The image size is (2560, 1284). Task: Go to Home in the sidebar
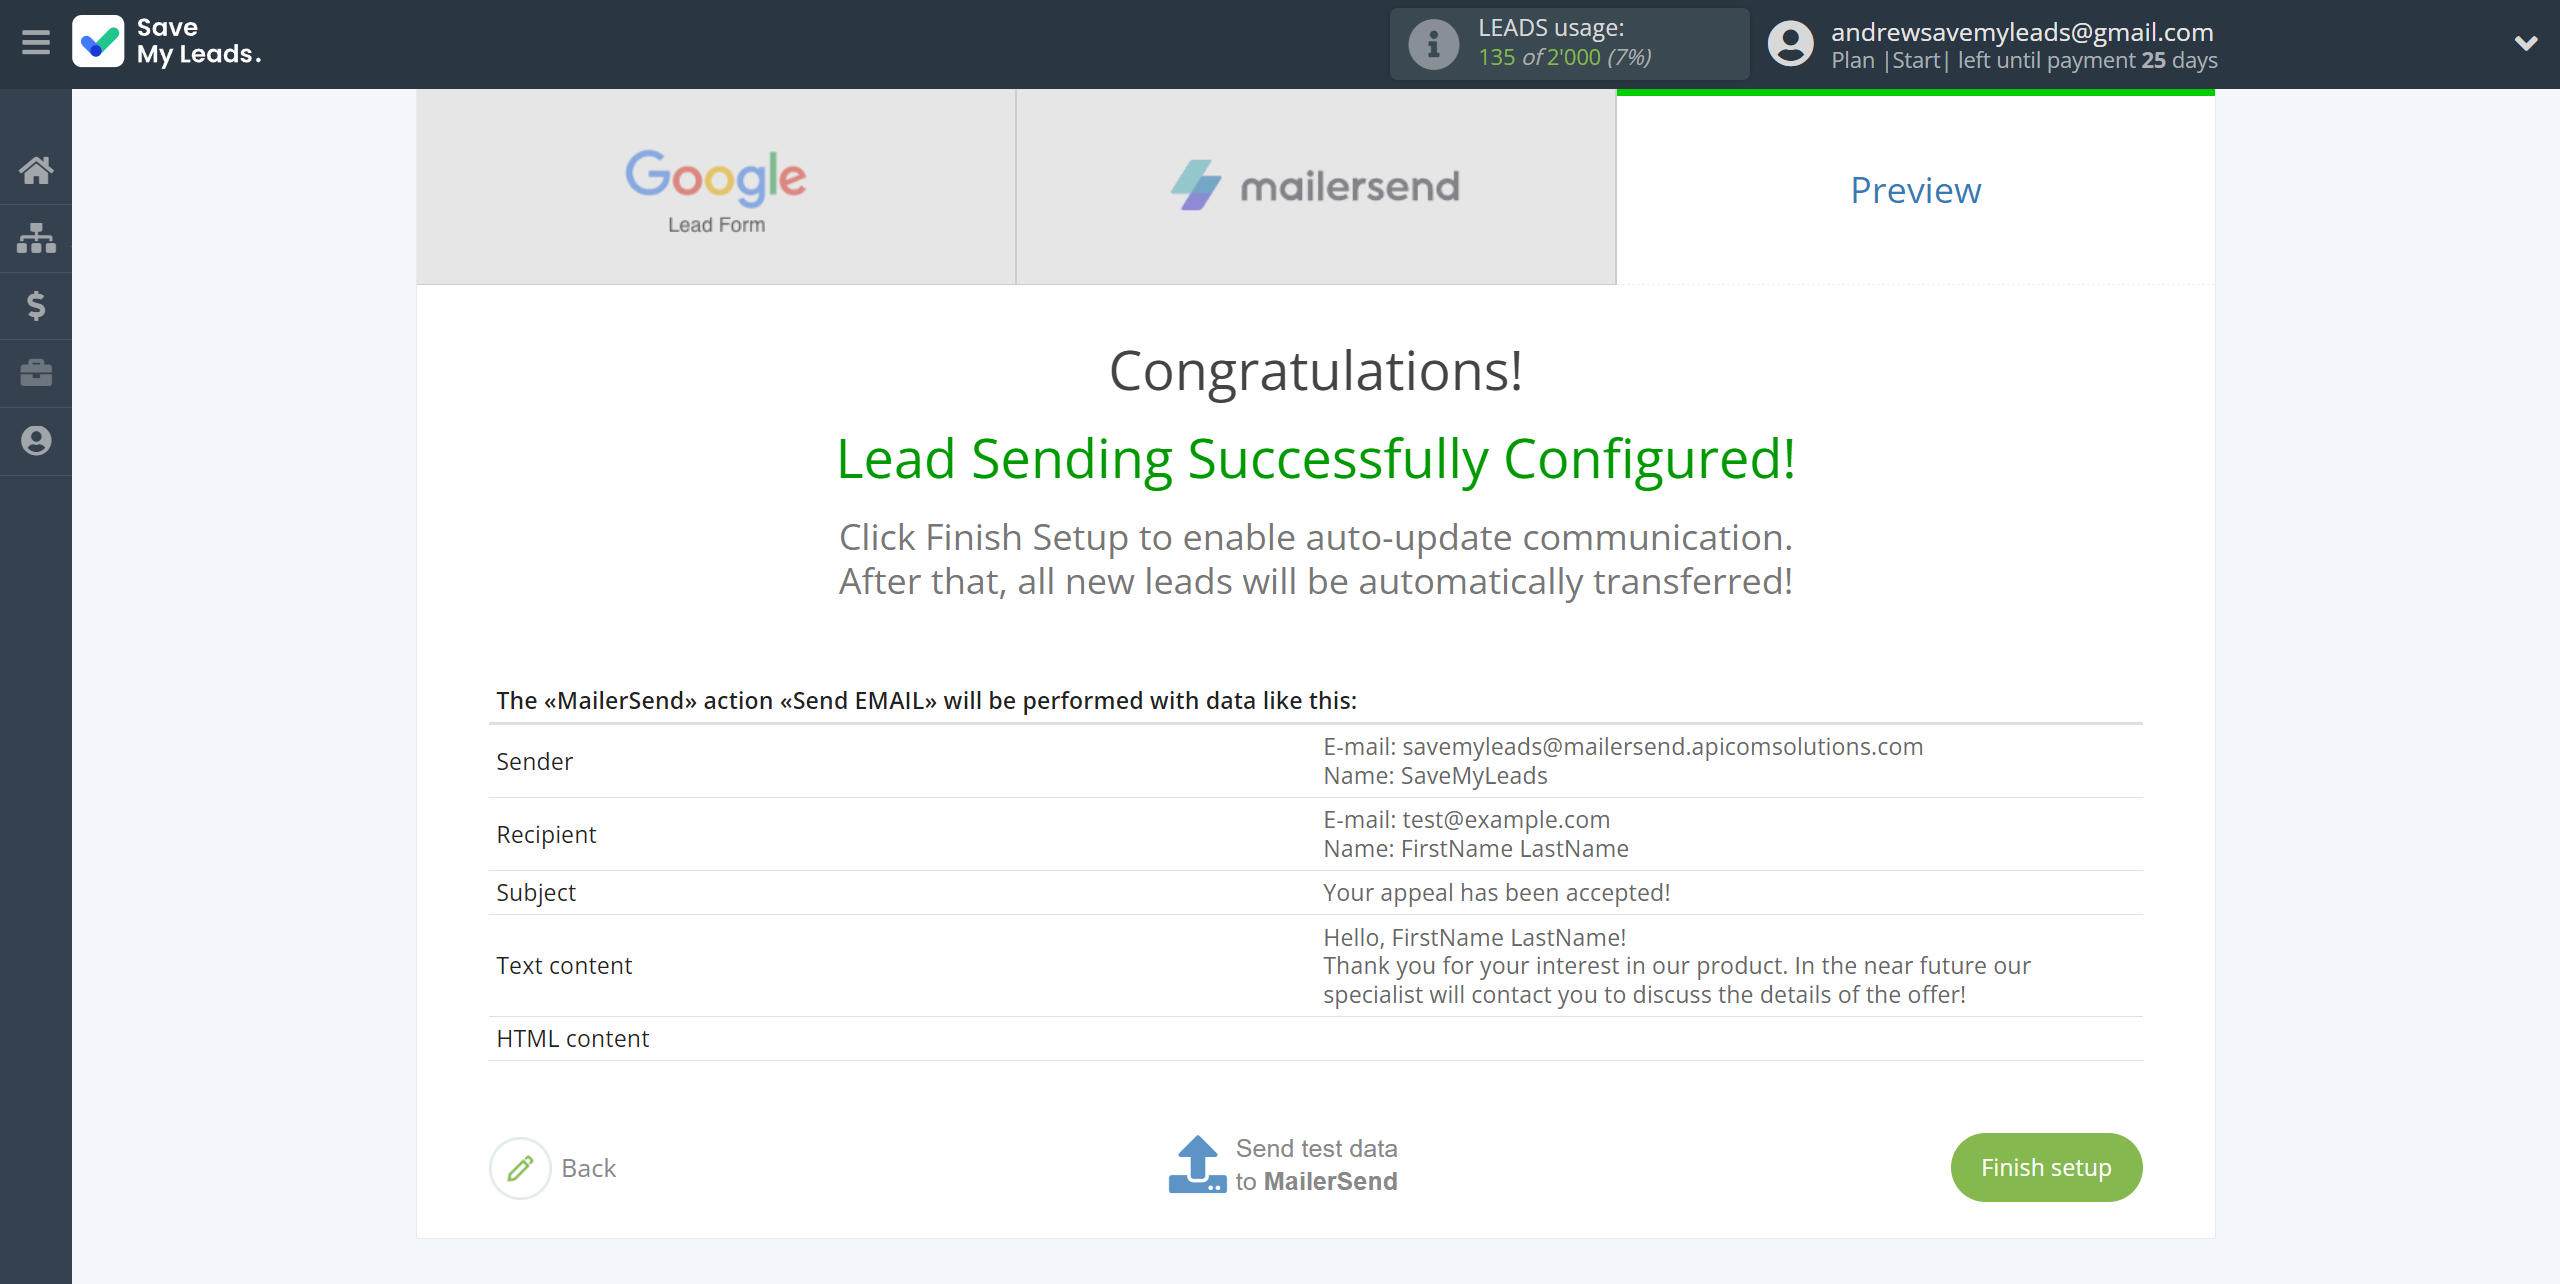coord(36,170)
